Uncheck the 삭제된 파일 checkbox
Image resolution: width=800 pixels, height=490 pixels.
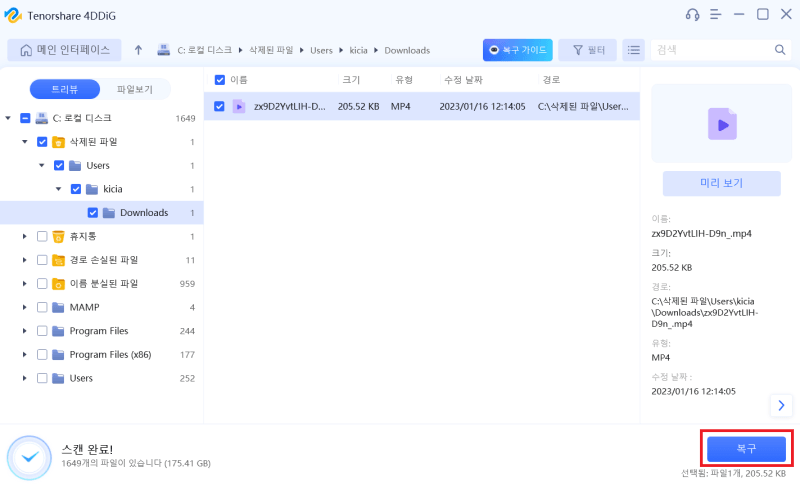(42, 141)
